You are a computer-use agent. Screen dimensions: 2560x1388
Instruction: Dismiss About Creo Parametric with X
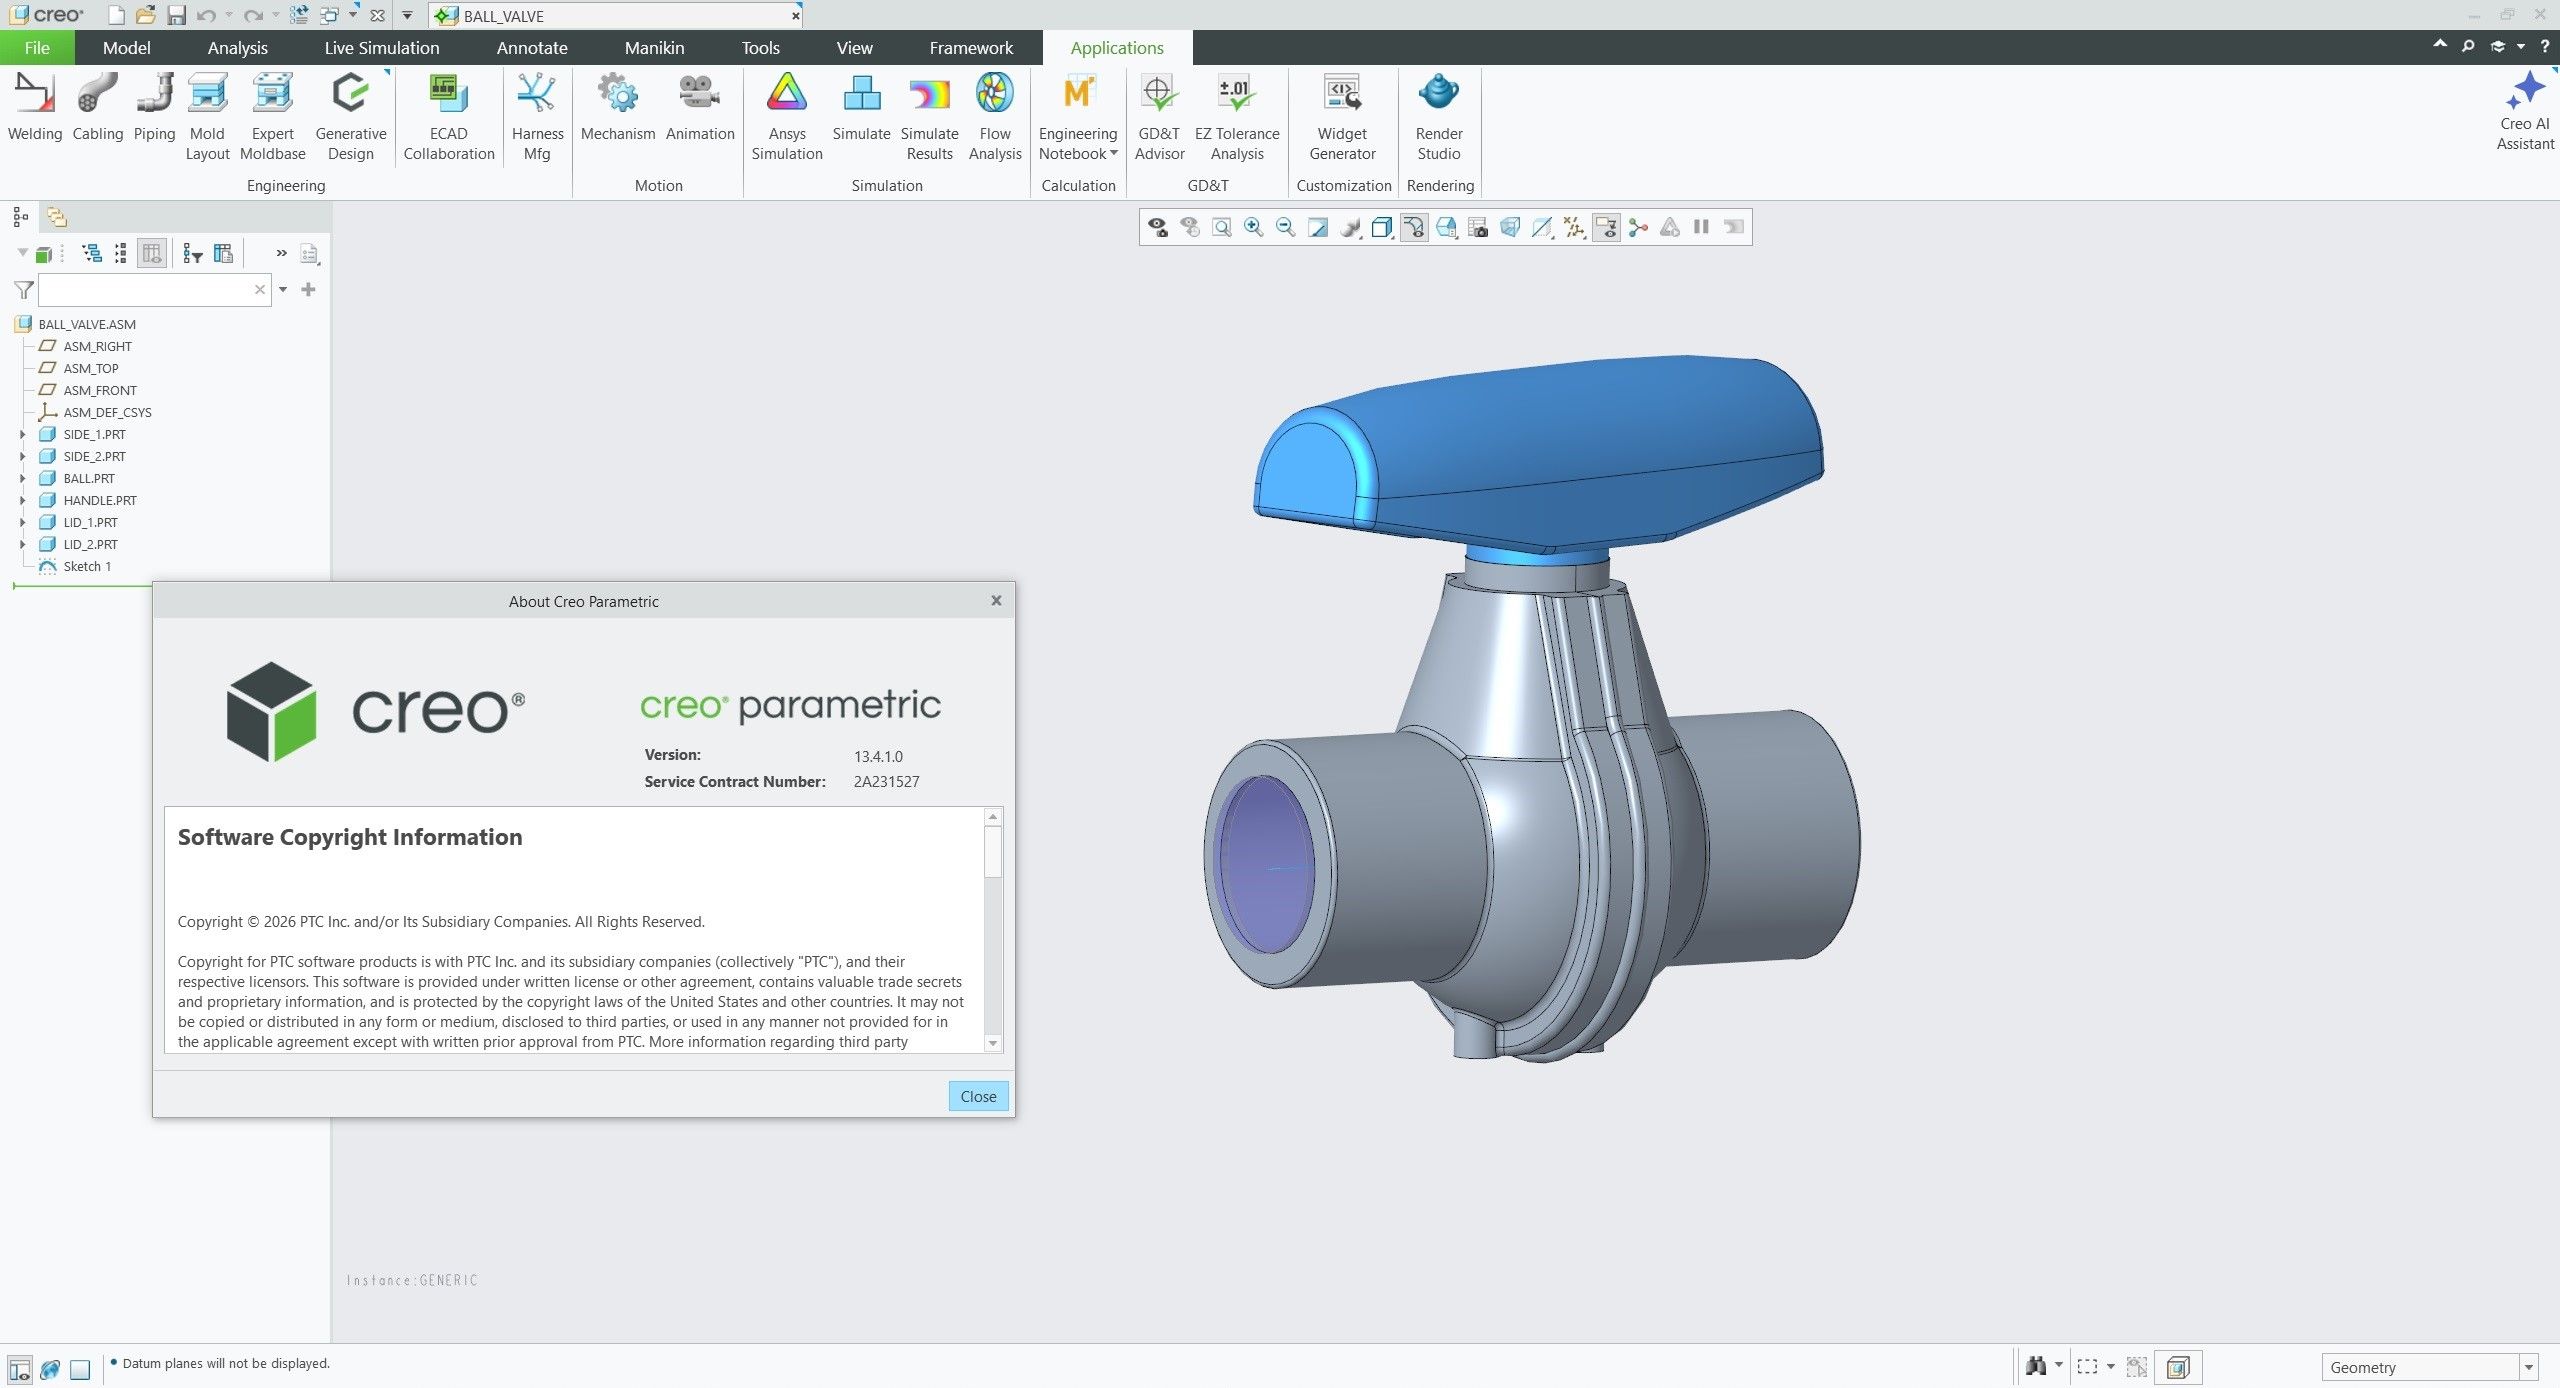point(996,601)
